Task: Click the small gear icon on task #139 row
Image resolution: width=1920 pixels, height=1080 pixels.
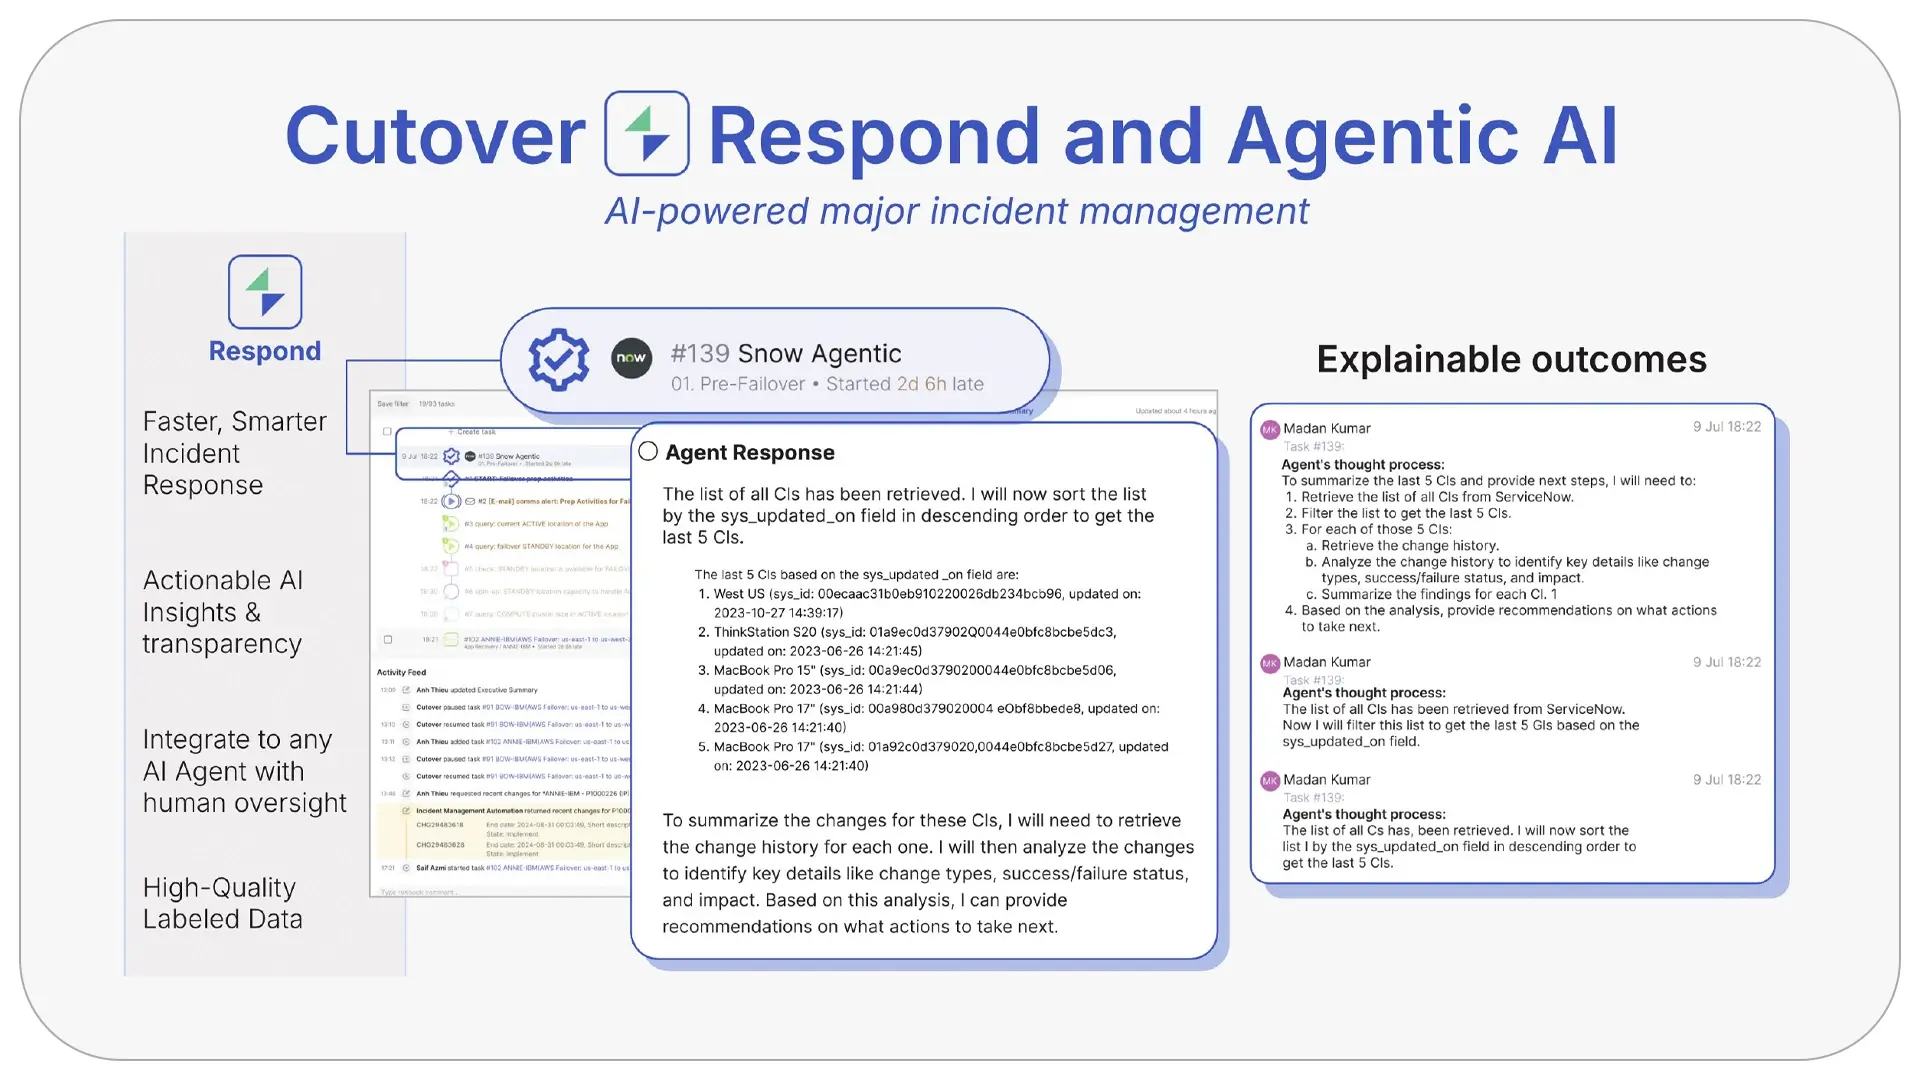Action: (451, 456)
